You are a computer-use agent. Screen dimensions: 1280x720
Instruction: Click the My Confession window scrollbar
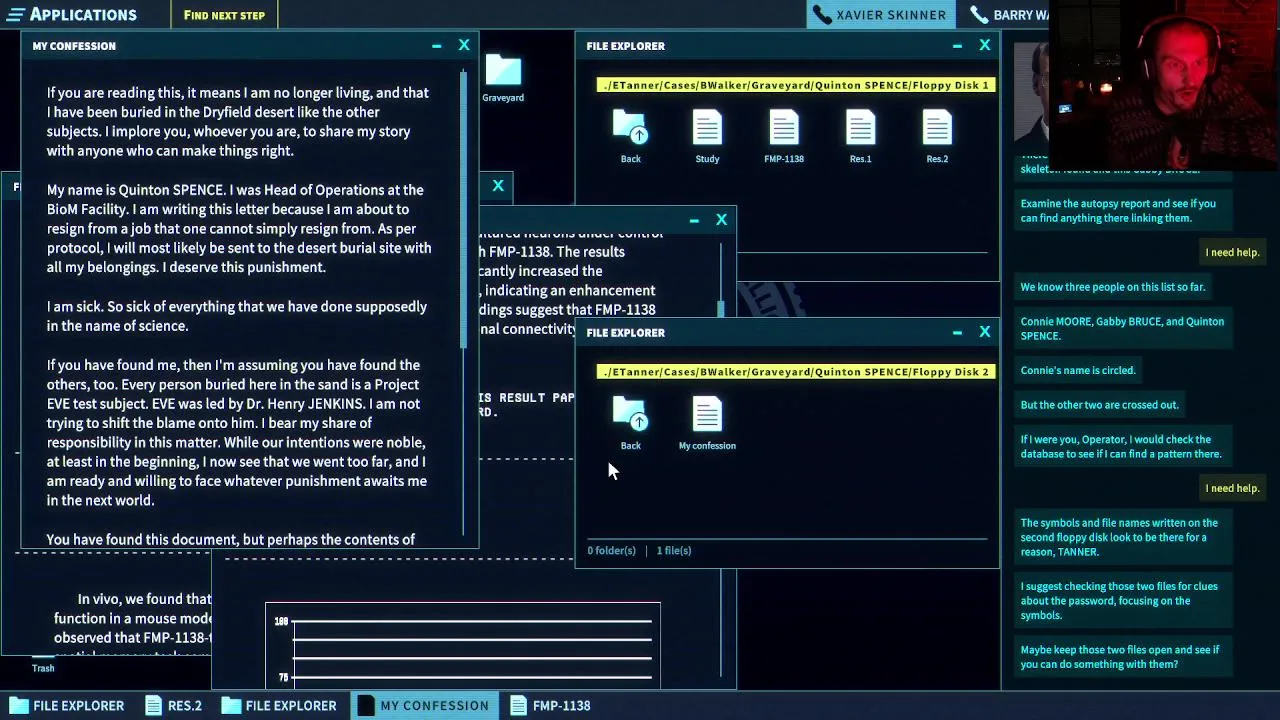[x=463, y=210]
